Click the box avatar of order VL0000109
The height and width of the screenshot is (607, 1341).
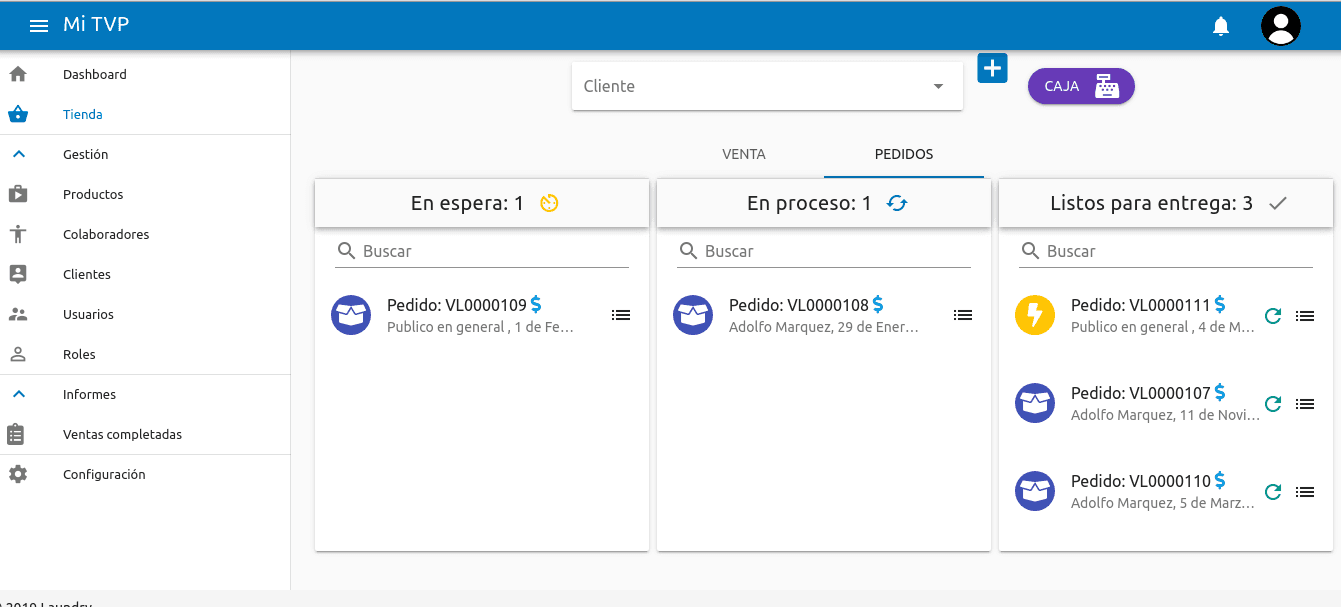pyautogui.click(x=351, y=315)
